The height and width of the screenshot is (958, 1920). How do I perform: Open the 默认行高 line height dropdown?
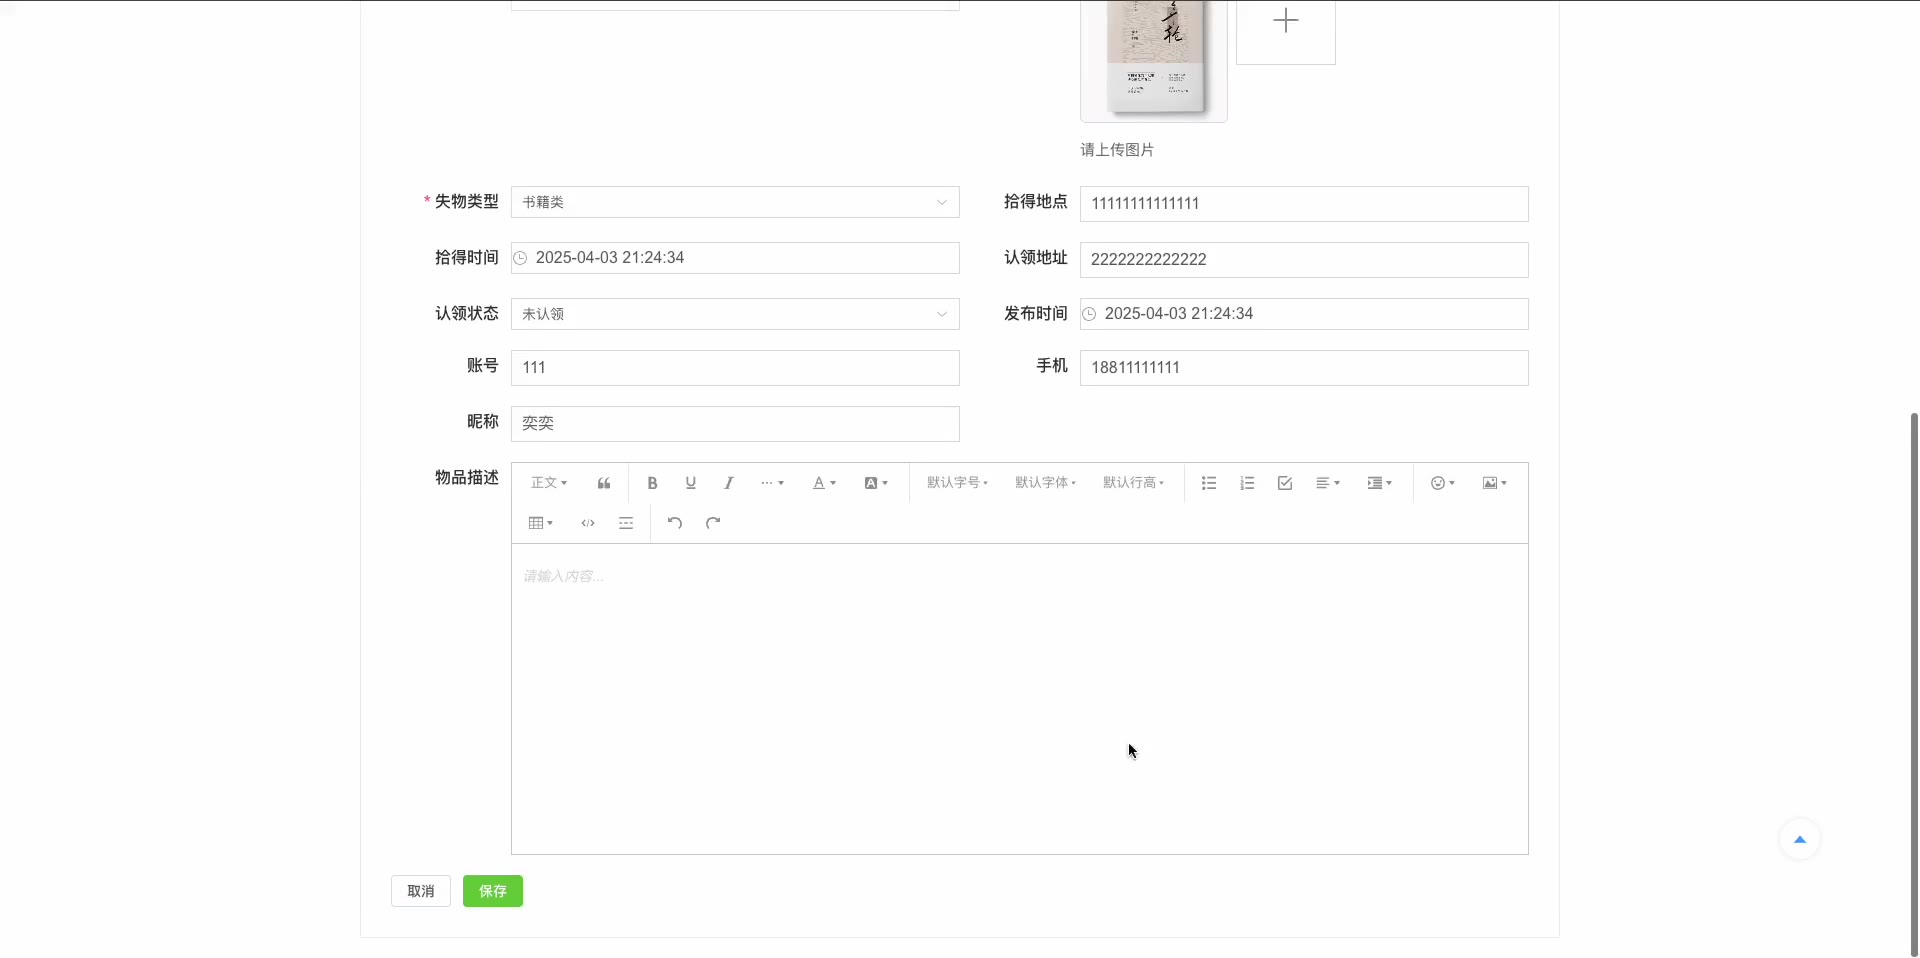(1133, 483)
